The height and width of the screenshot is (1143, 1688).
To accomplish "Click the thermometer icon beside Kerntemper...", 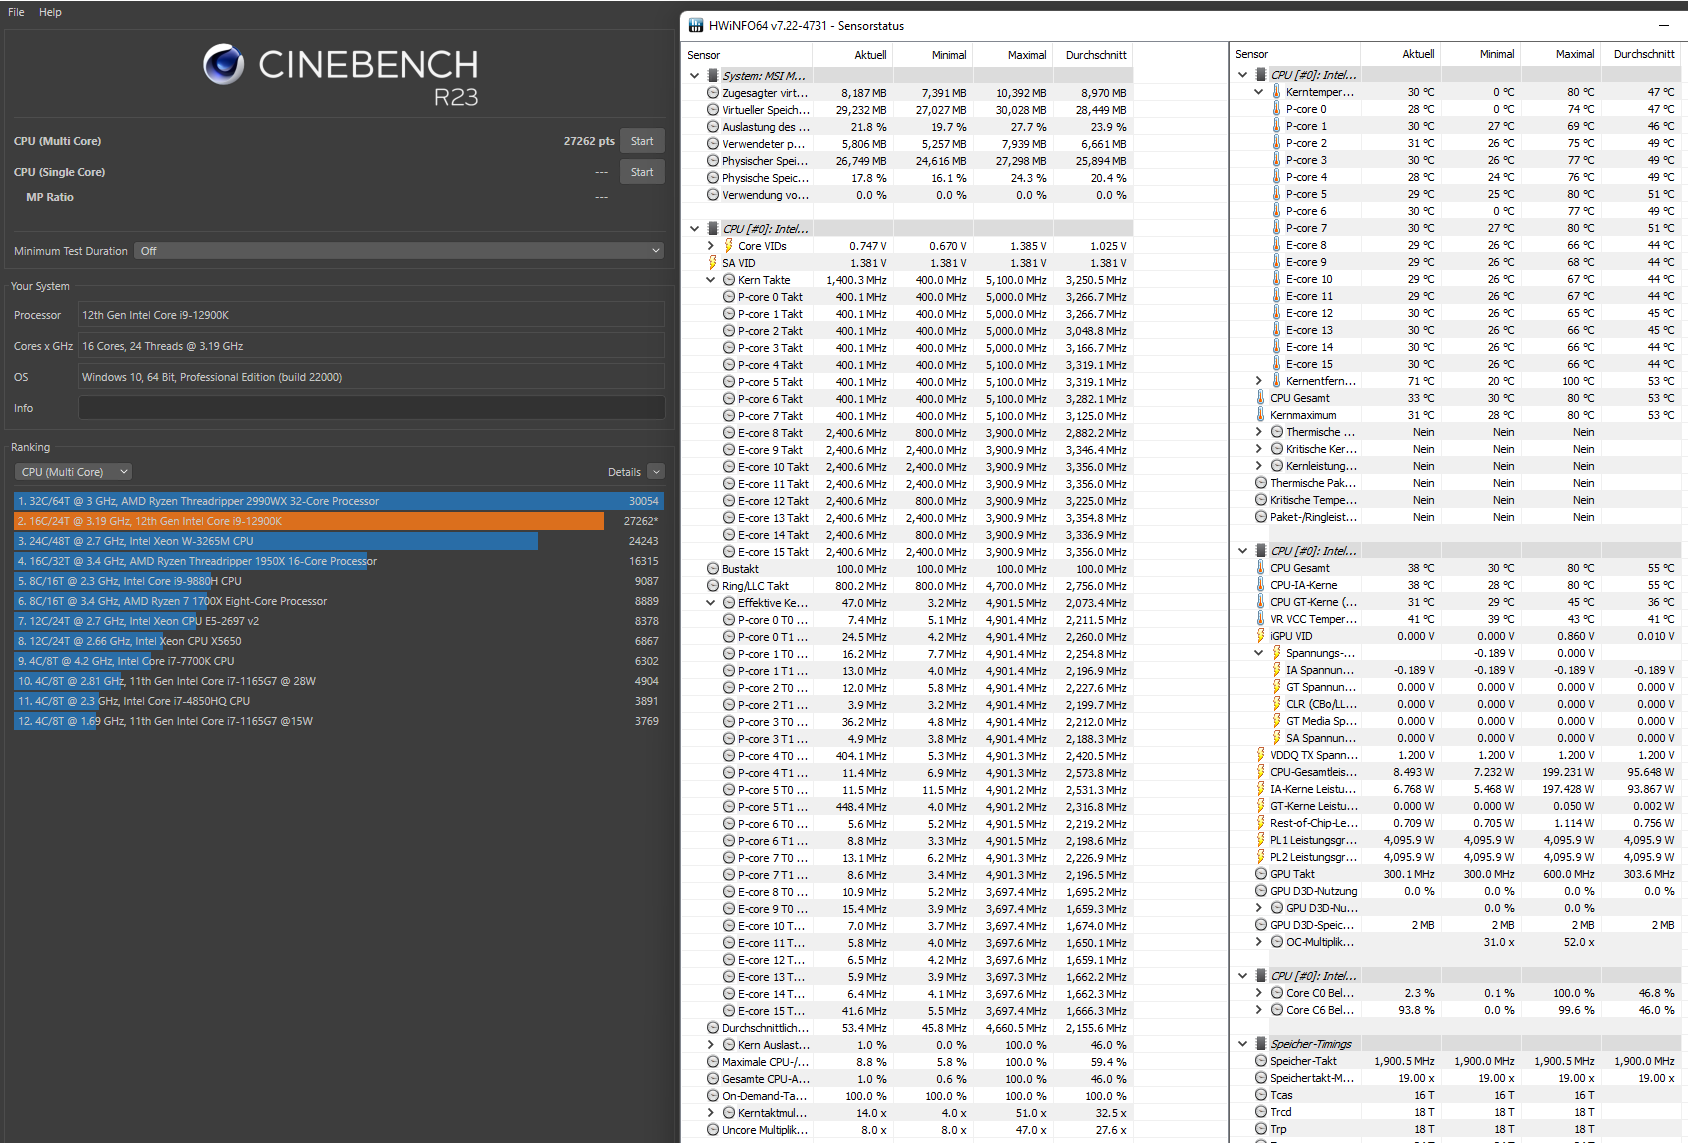I will pos(1277,92).
